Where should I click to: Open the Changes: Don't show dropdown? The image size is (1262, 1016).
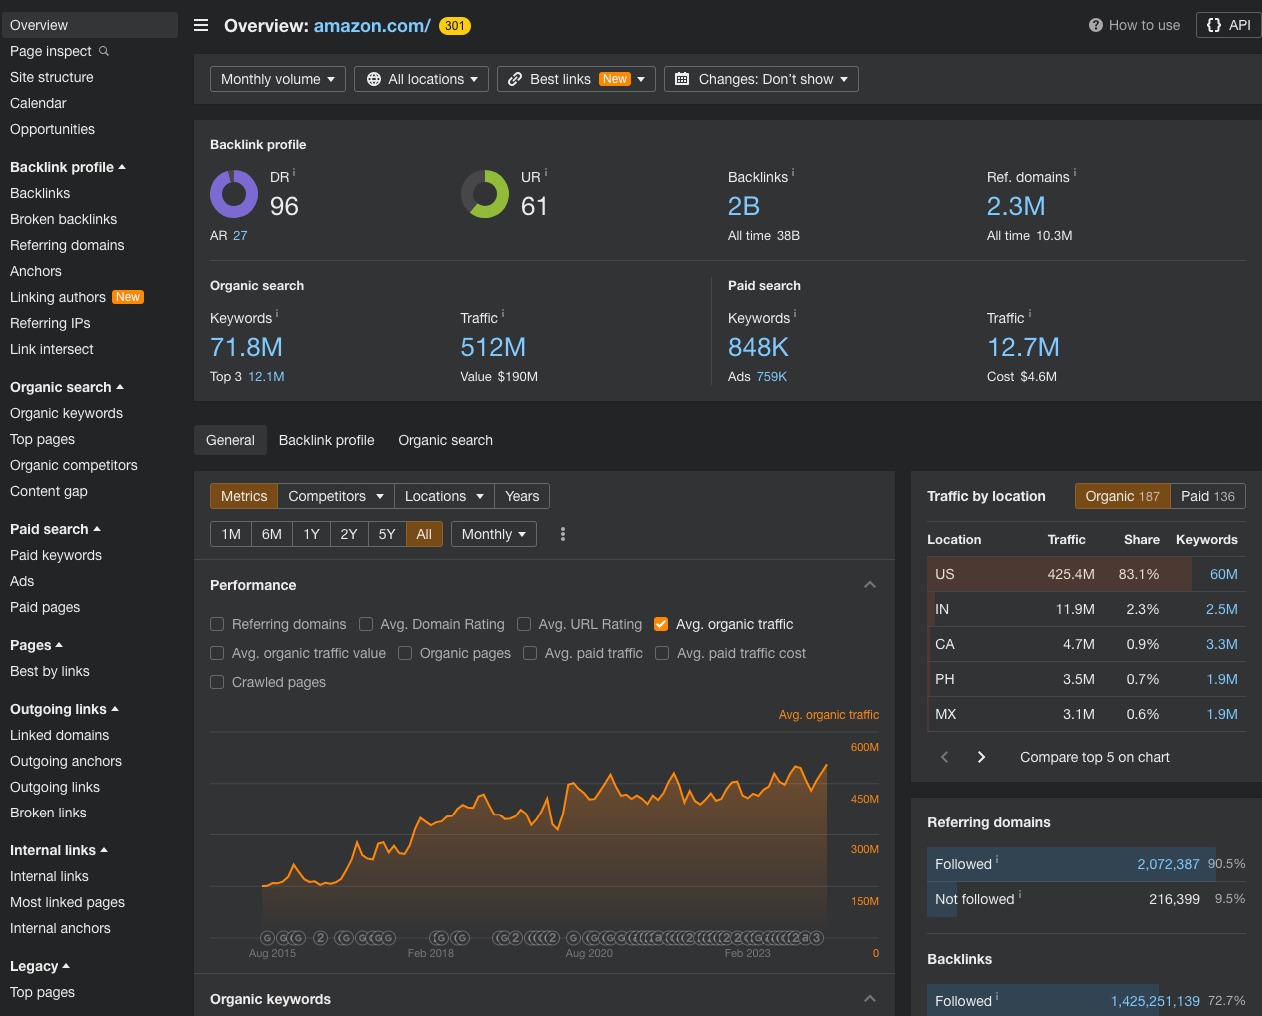click(761, 79)
